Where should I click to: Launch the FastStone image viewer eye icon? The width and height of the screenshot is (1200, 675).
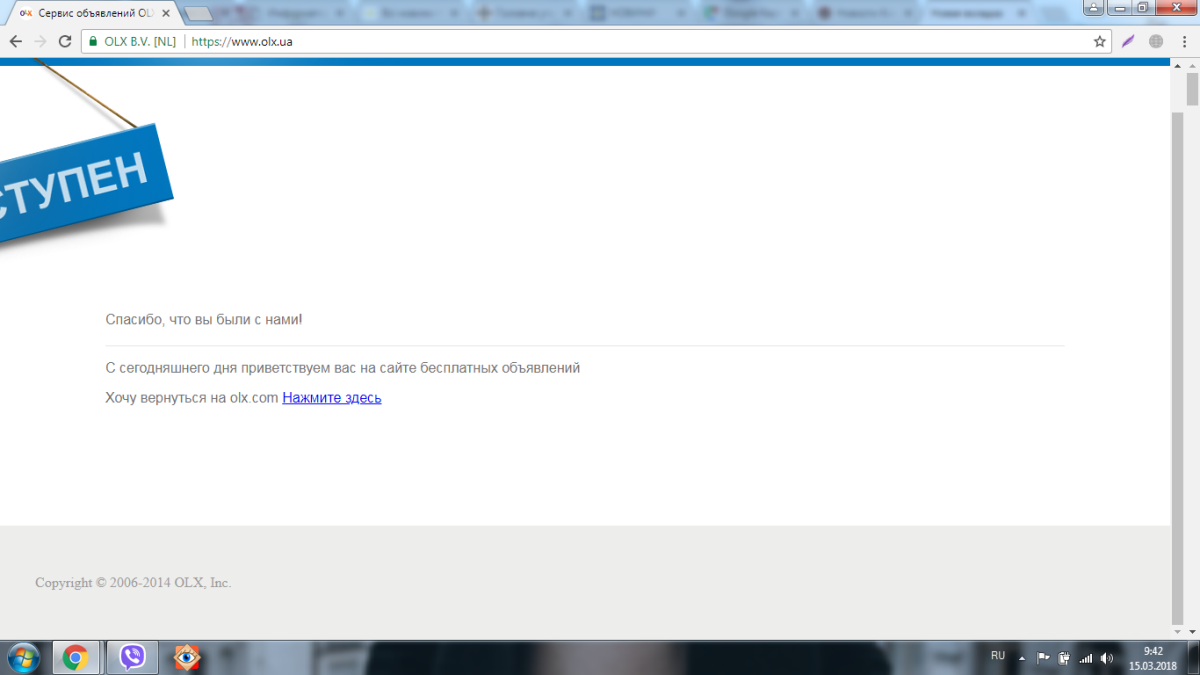point(186,657)
